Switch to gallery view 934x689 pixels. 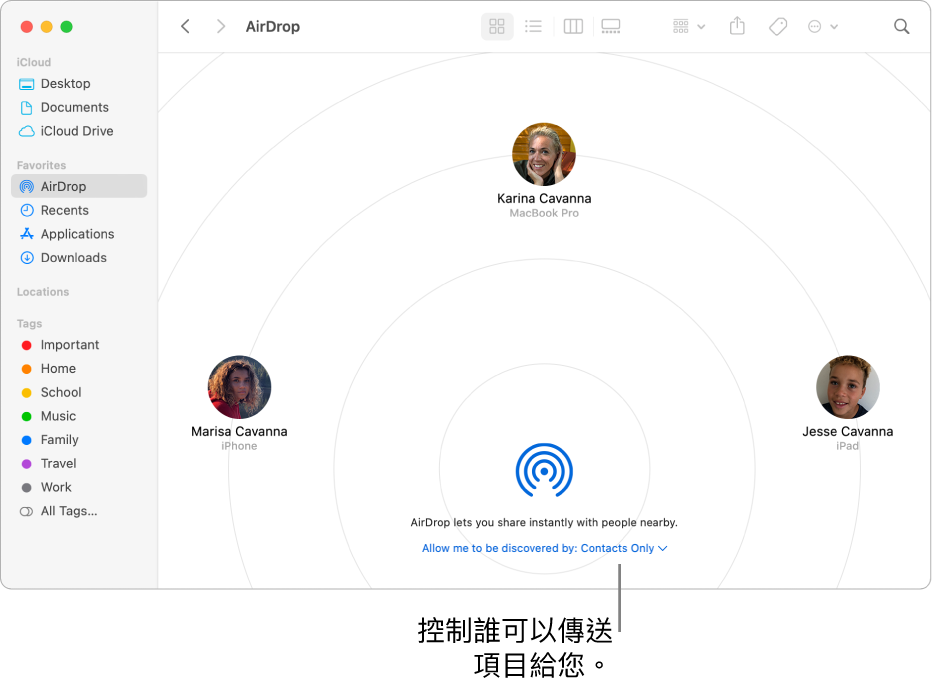[611, 26]
